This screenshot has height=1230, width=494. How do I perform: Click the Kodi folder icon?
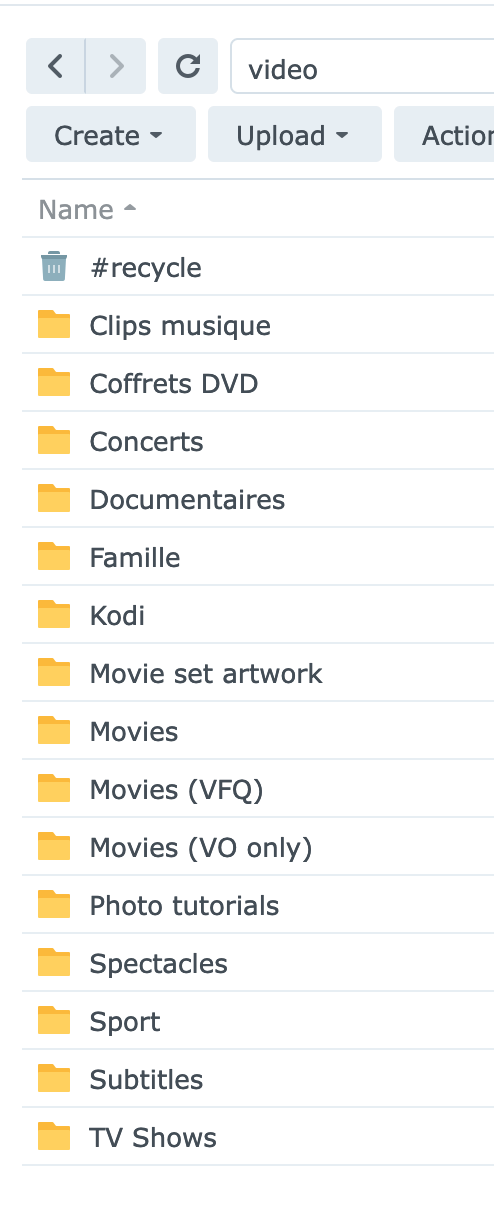pyautogui.click(x=54, y=615)
